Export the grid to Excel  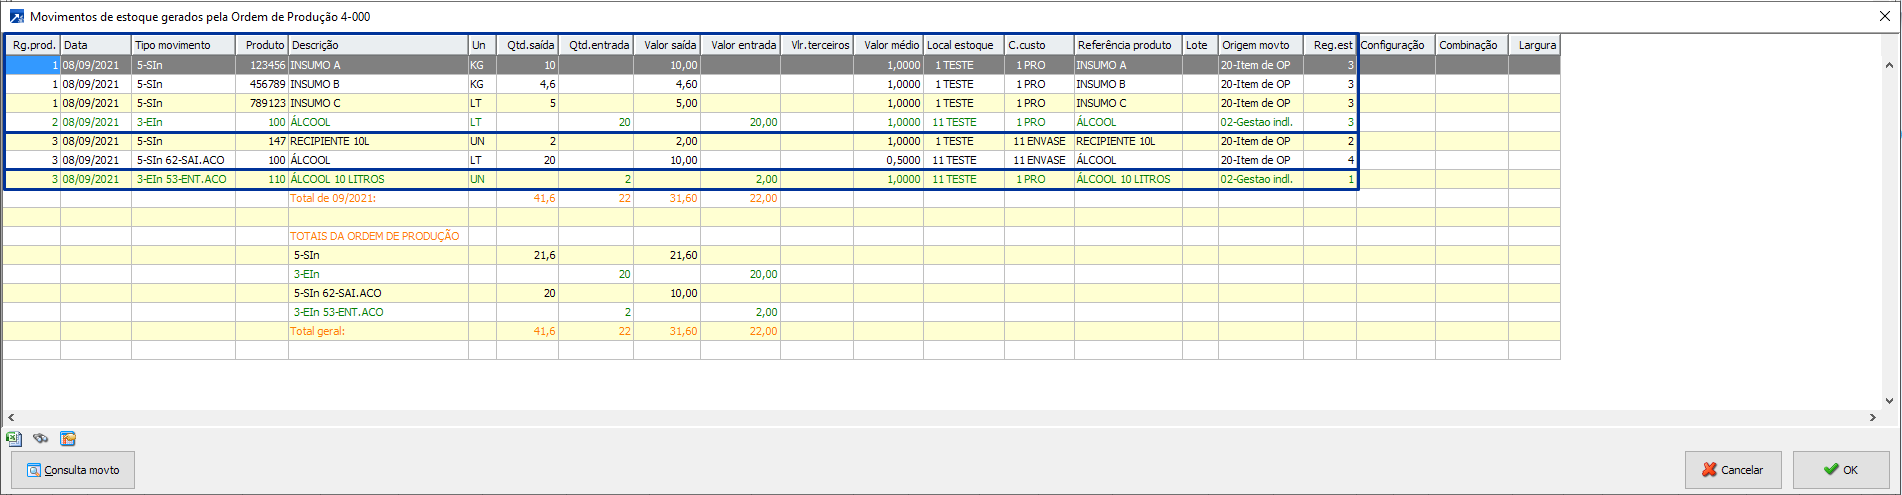click(x=14, y=439)
